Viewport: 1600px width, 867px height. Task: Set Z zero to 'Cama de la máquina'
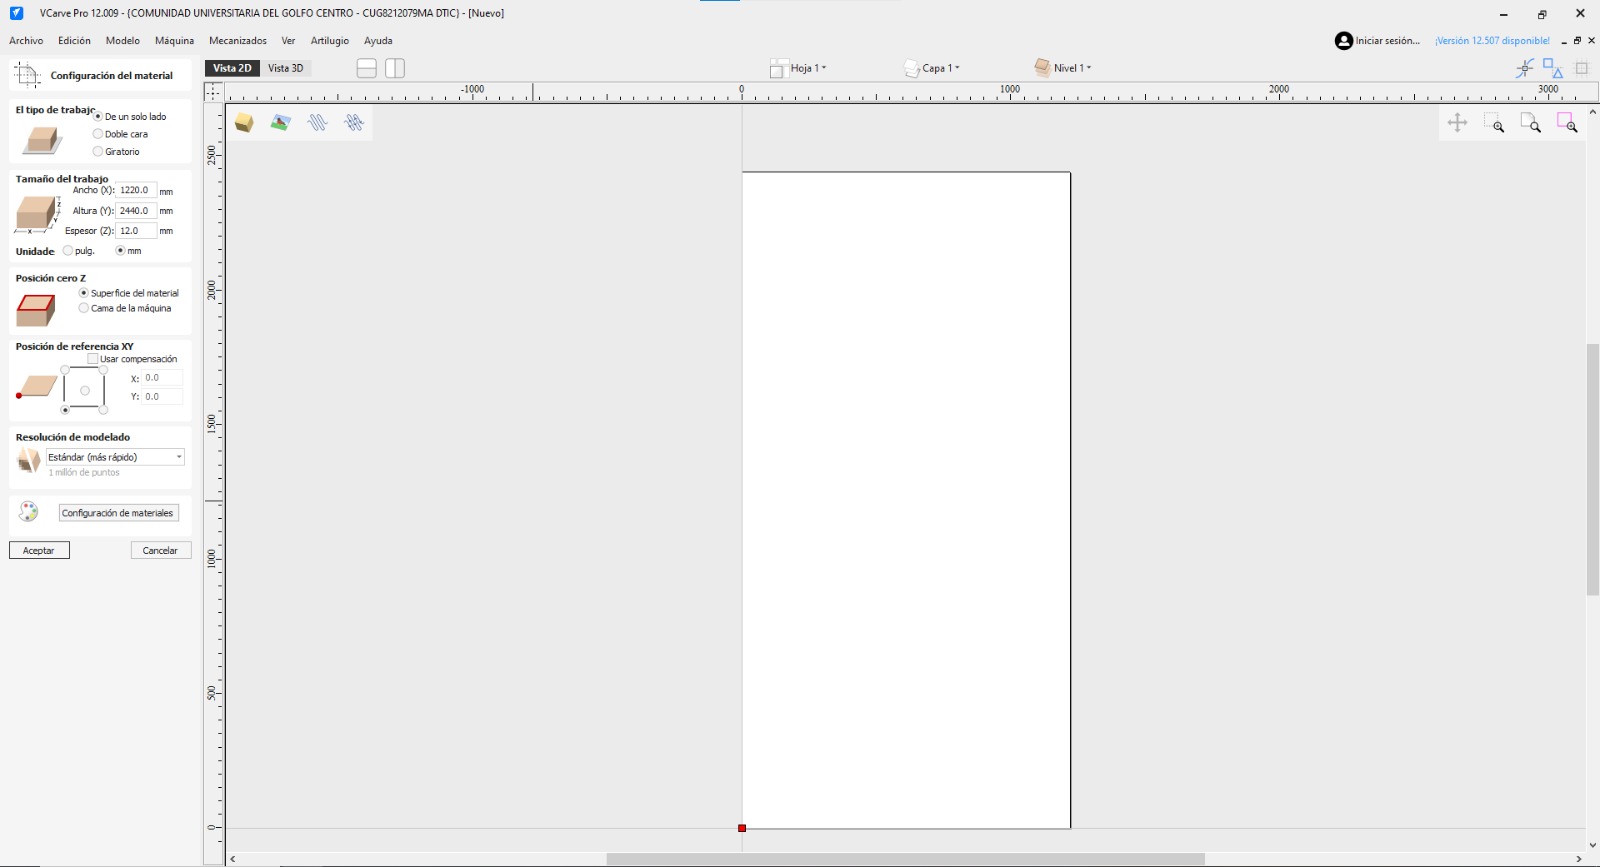coord(84,308)
